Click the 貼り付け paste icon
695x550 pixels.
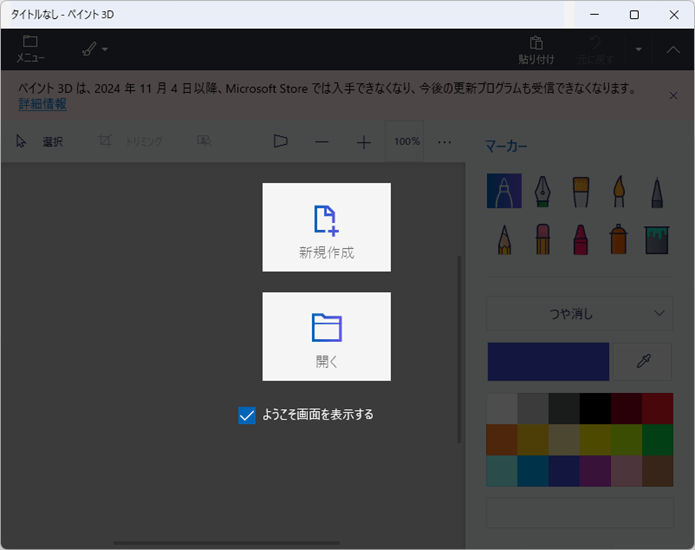point(536,50)
